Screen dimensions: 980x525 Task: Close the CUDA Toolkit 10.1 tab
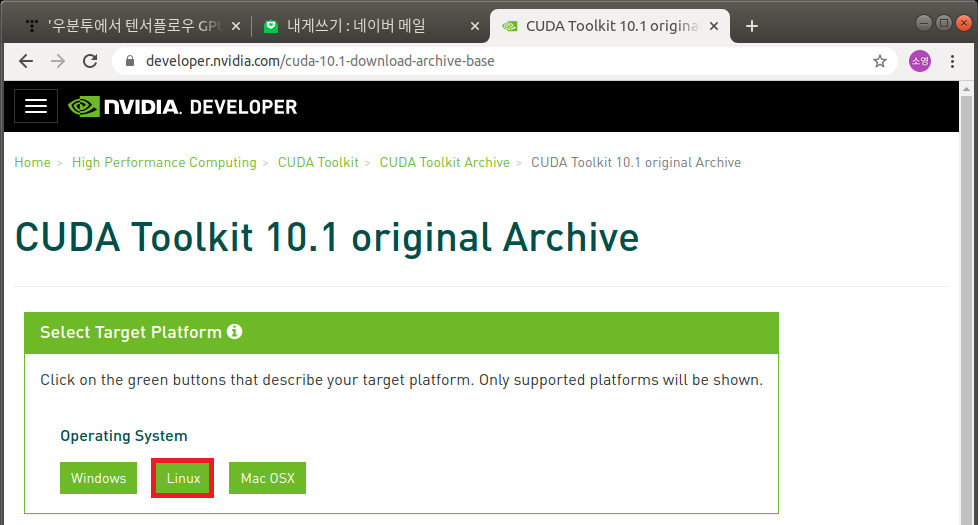click(x=714, y=26)
